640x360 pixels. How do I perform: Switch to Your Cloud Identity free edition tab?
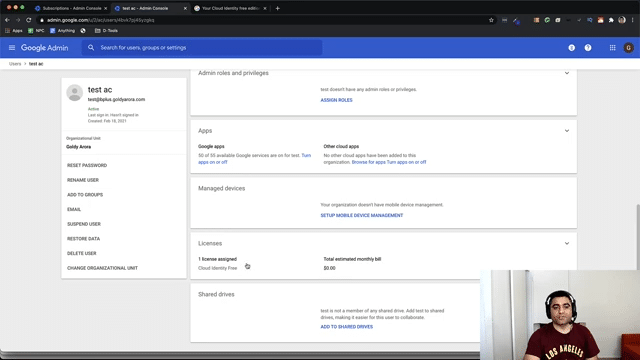(x=230, y=8)
